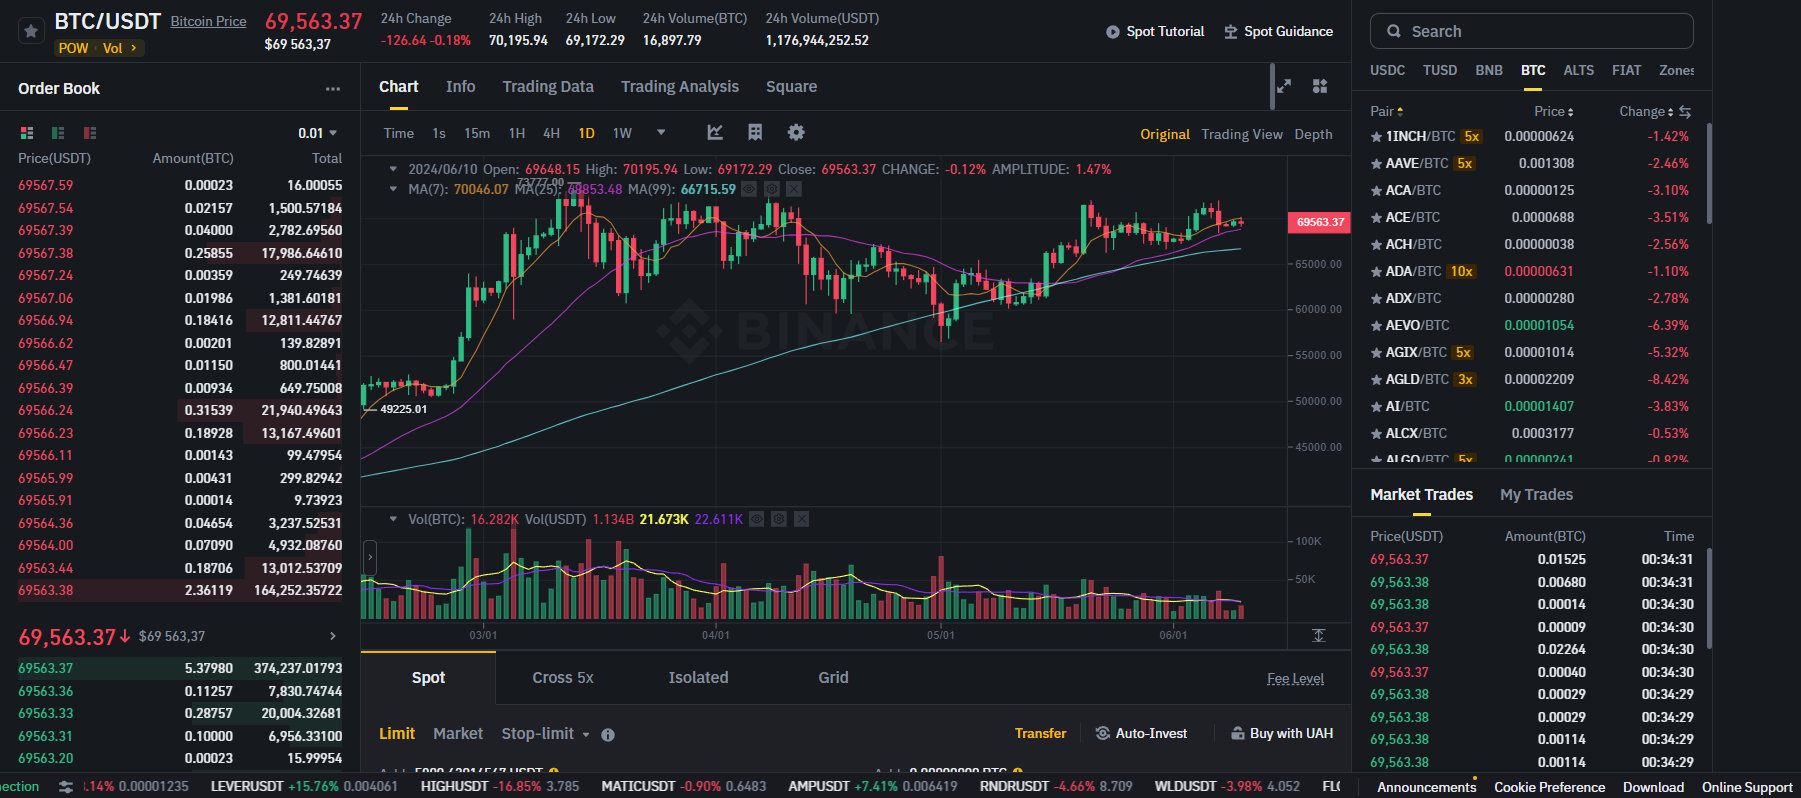
Task: Select the 1W timeframe
Action: [x=622, y=133]
